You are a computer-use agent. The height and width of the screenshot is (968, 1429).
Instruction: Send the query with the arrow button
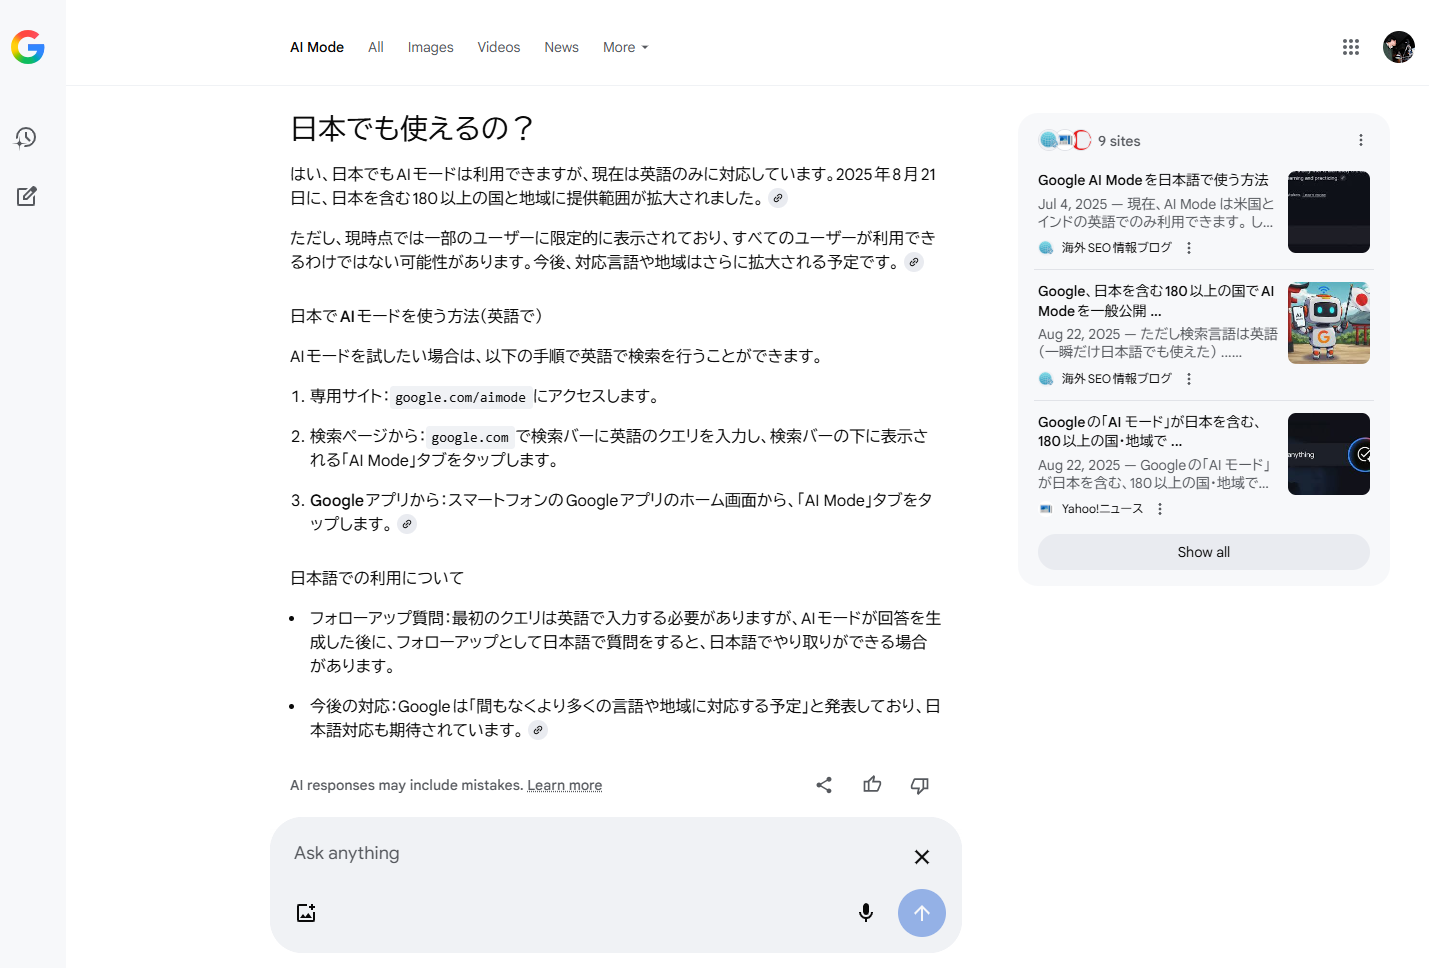[922, 913]
